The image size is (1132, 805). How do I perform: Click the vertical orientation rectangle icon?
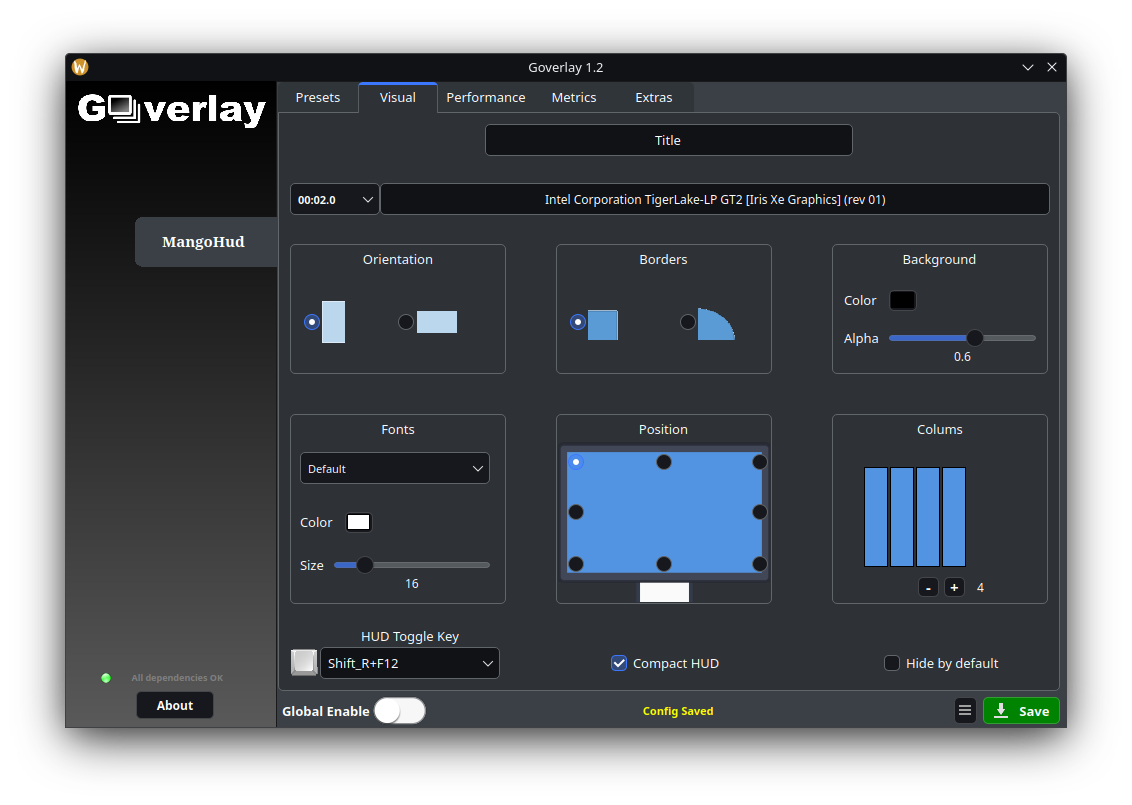click(x=333, y=322)
